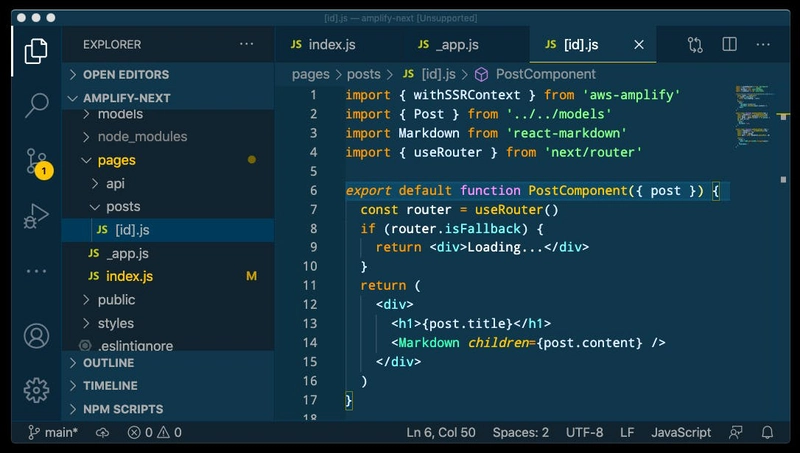Click the Explorer panel title

coord(112,44)
